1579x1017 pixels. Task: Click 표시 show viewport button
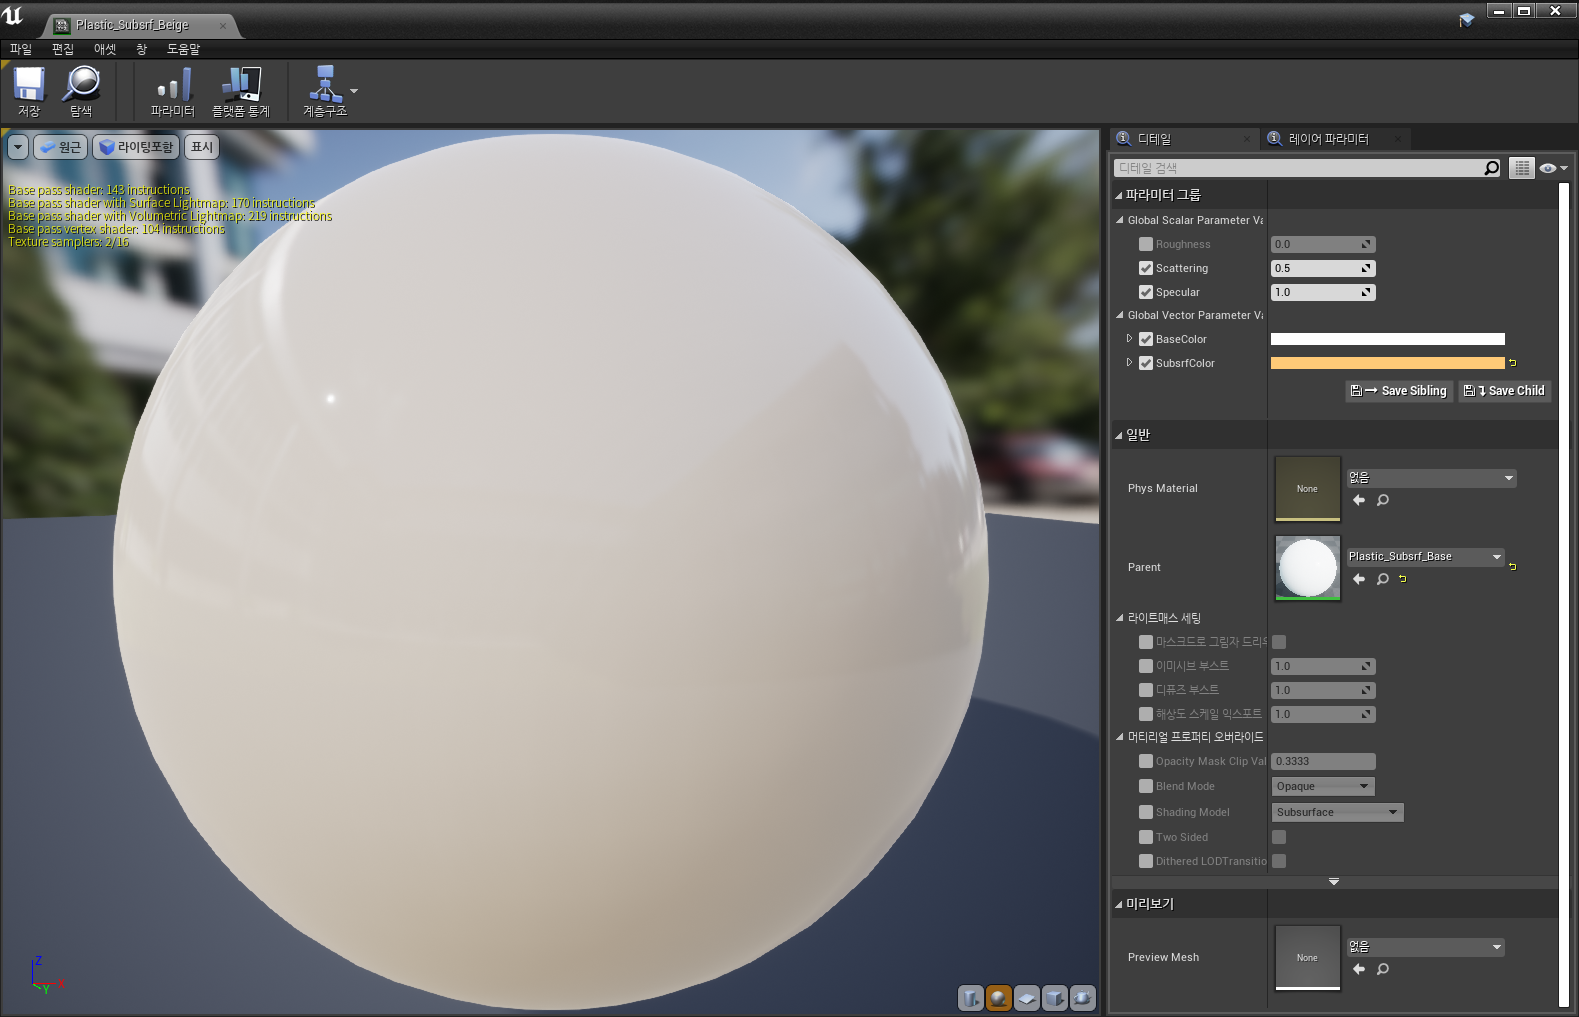click(202, 147)
